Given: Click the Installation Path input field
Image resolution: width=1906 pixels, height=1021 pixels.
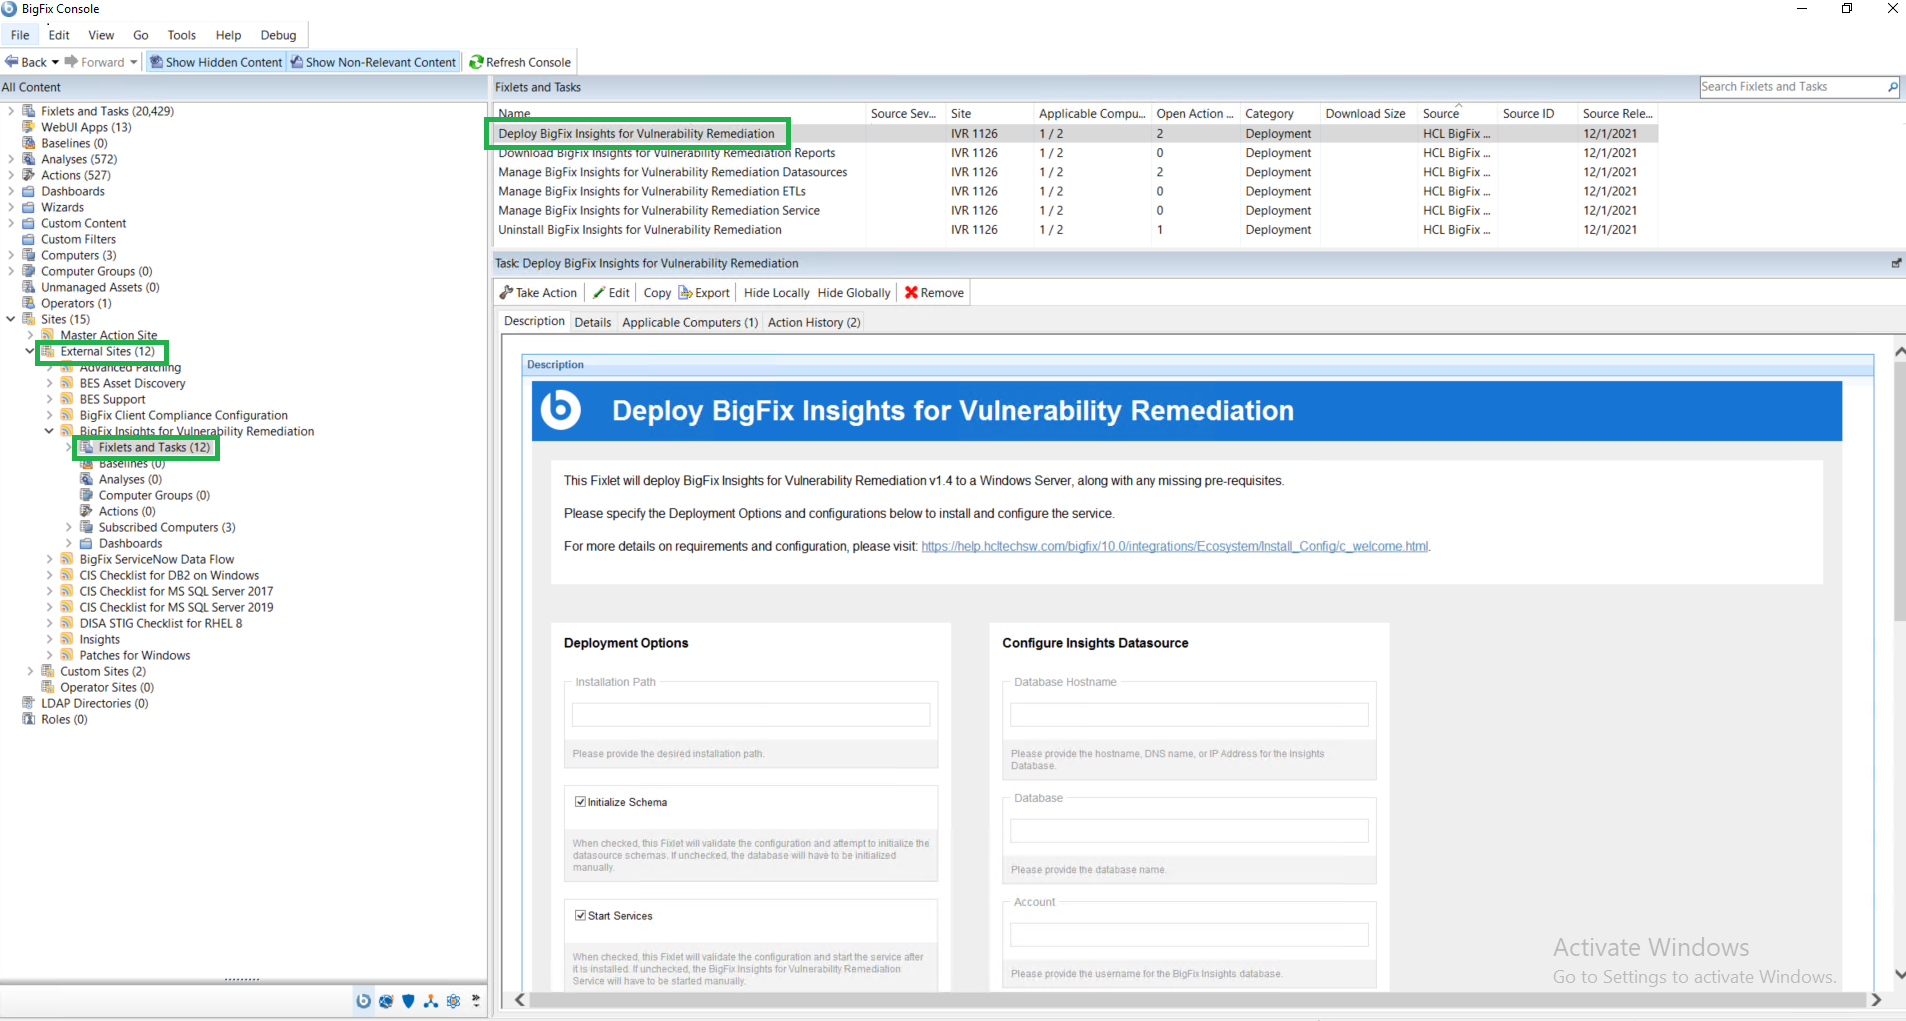Looking at the screenshot, I should [751, 714].
